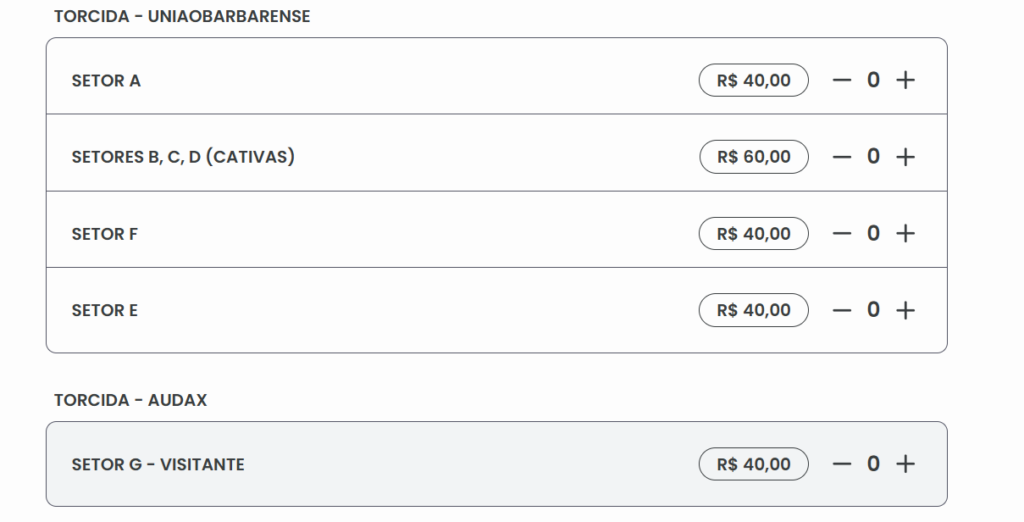Image resolution: width=1024 pixels, height=522 pixels.
Task: Add one Setores B, C, D (Cativas) ticket
Action: click(905, 157)
